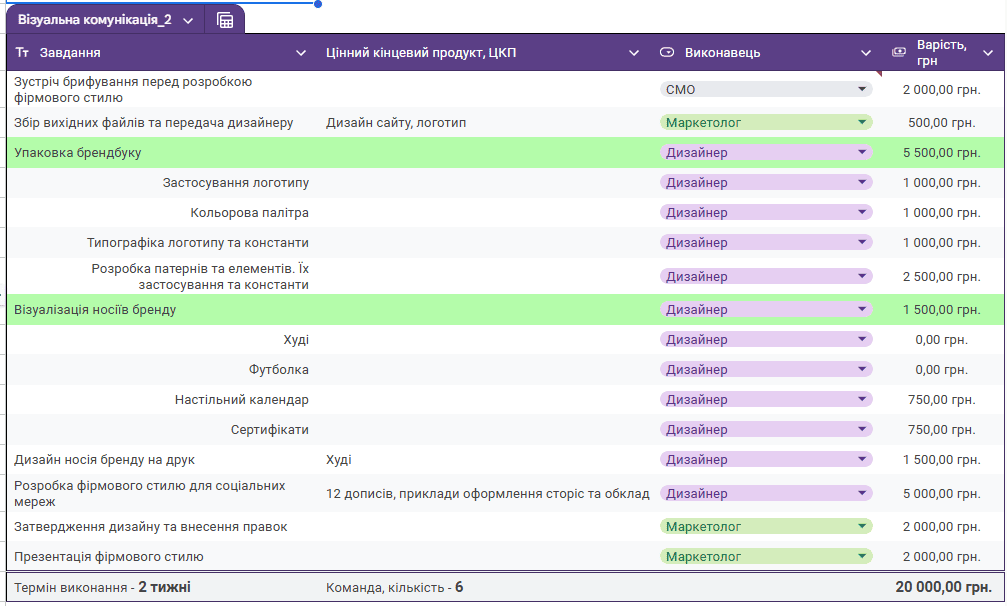Select the Упаковка брендбуку cell
1007x606 pixels.
click(163, 152)
